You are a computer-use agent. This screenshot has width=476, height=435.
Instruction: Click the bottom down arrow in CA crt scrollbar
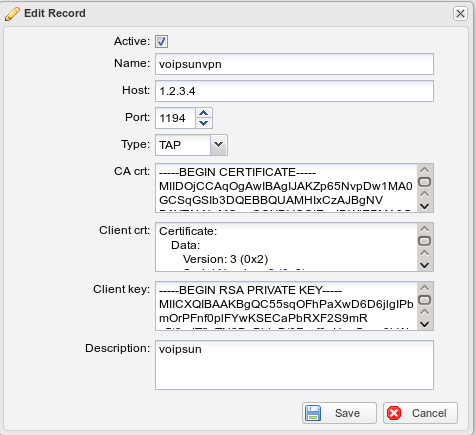click(x=425, y=206)
